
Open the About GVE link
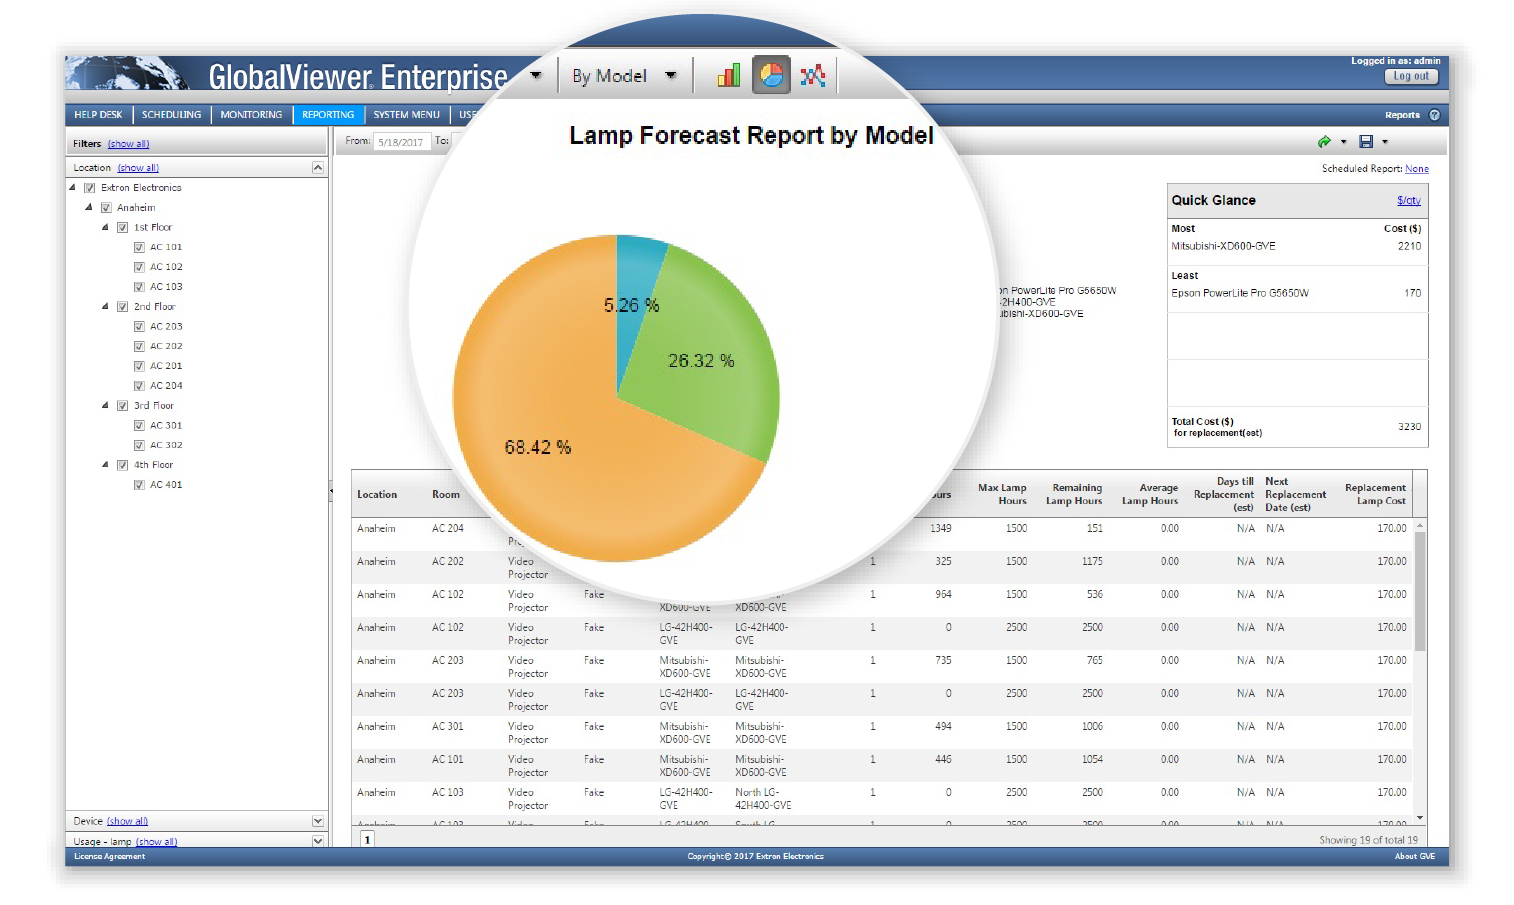click(1415, 856)
